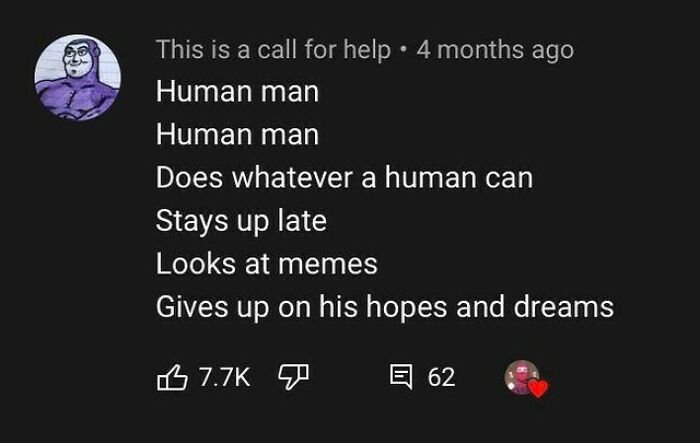Open the commenter's purple muscular avatar
The height and width of the screenshot is (443, 700).
tap(78, 77)
